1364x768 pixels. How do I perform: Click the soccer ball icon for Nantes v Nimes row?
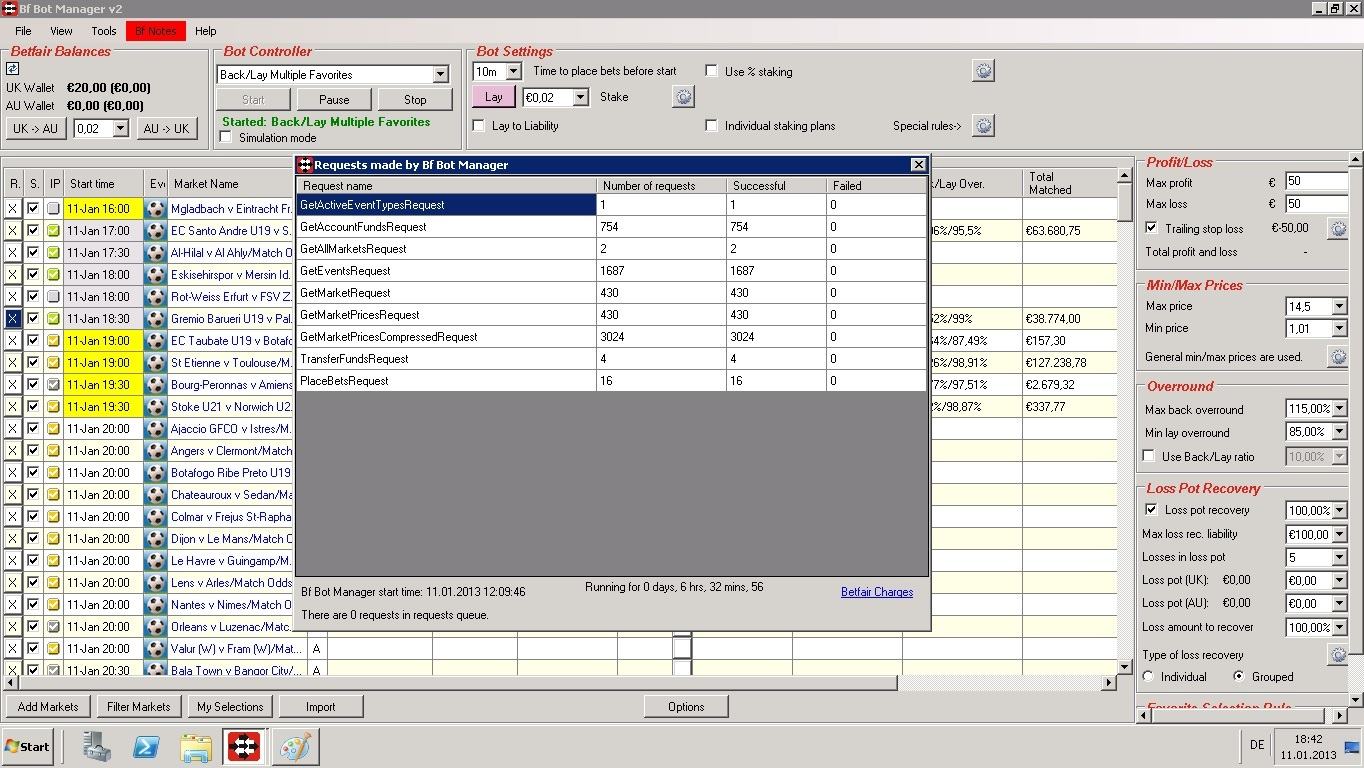[x=155, y=605]
